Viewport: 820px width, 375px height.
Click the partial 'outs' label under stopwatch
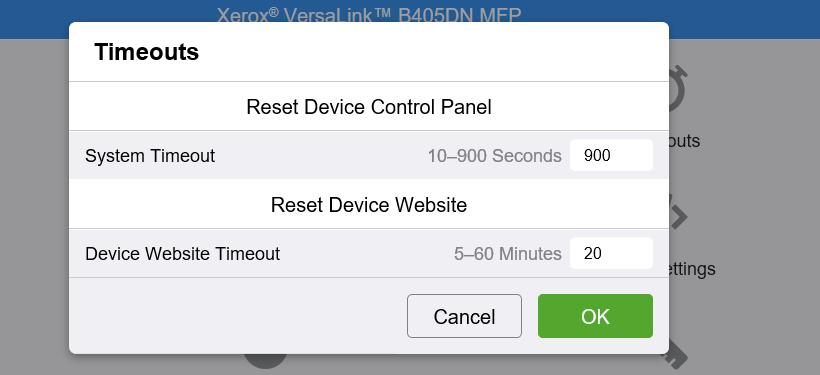(684, 141)
